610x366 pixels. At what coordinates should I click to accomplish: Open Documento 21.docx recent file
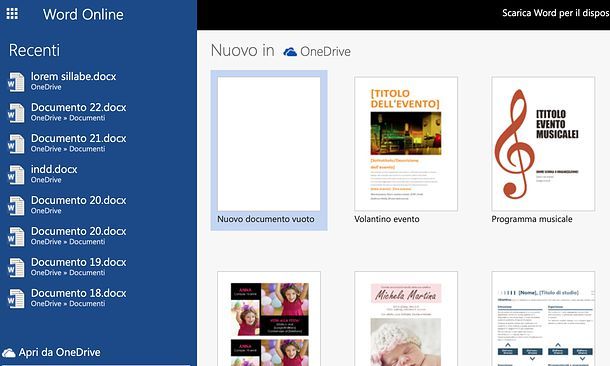79,138
